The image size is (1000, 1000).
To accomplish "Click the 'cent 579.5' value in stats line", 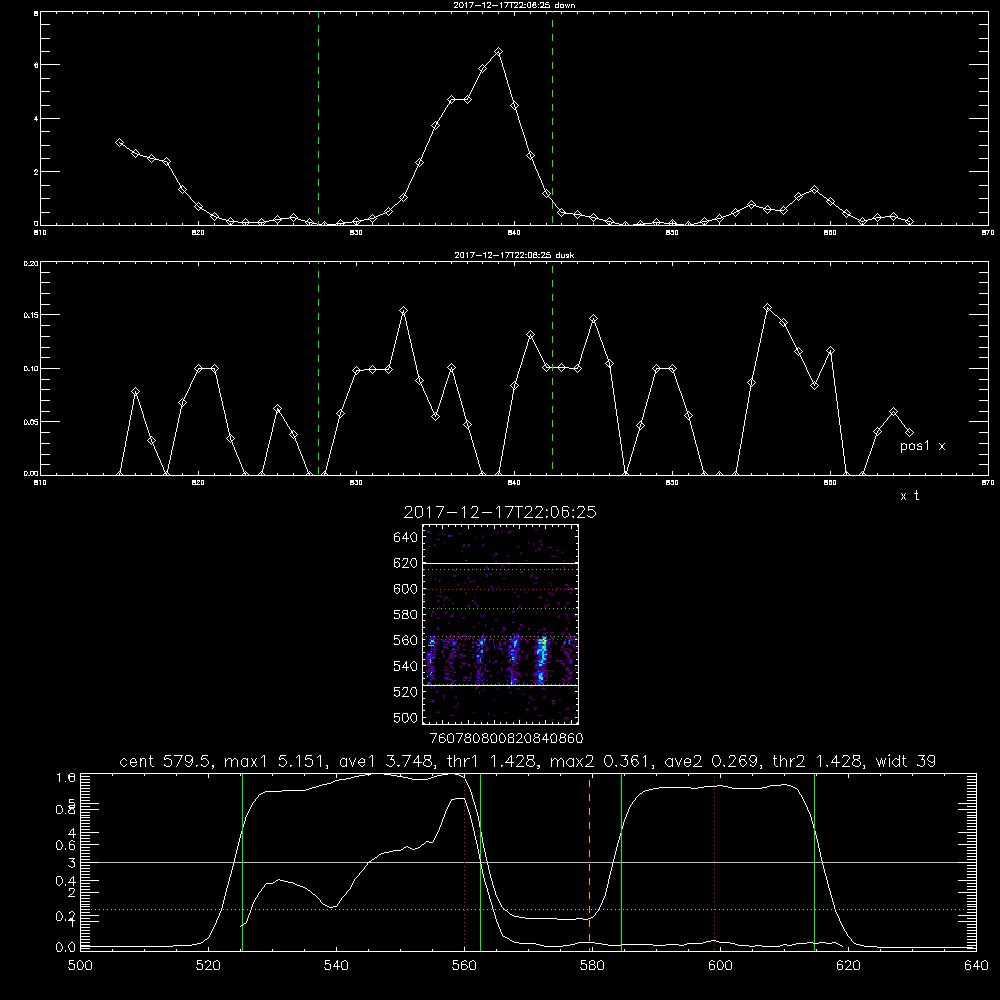I will click(167, 761).
